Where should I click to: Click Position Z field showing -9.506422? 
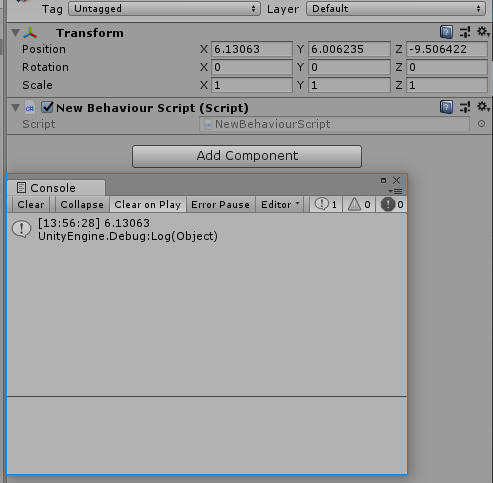coord(447,49)
